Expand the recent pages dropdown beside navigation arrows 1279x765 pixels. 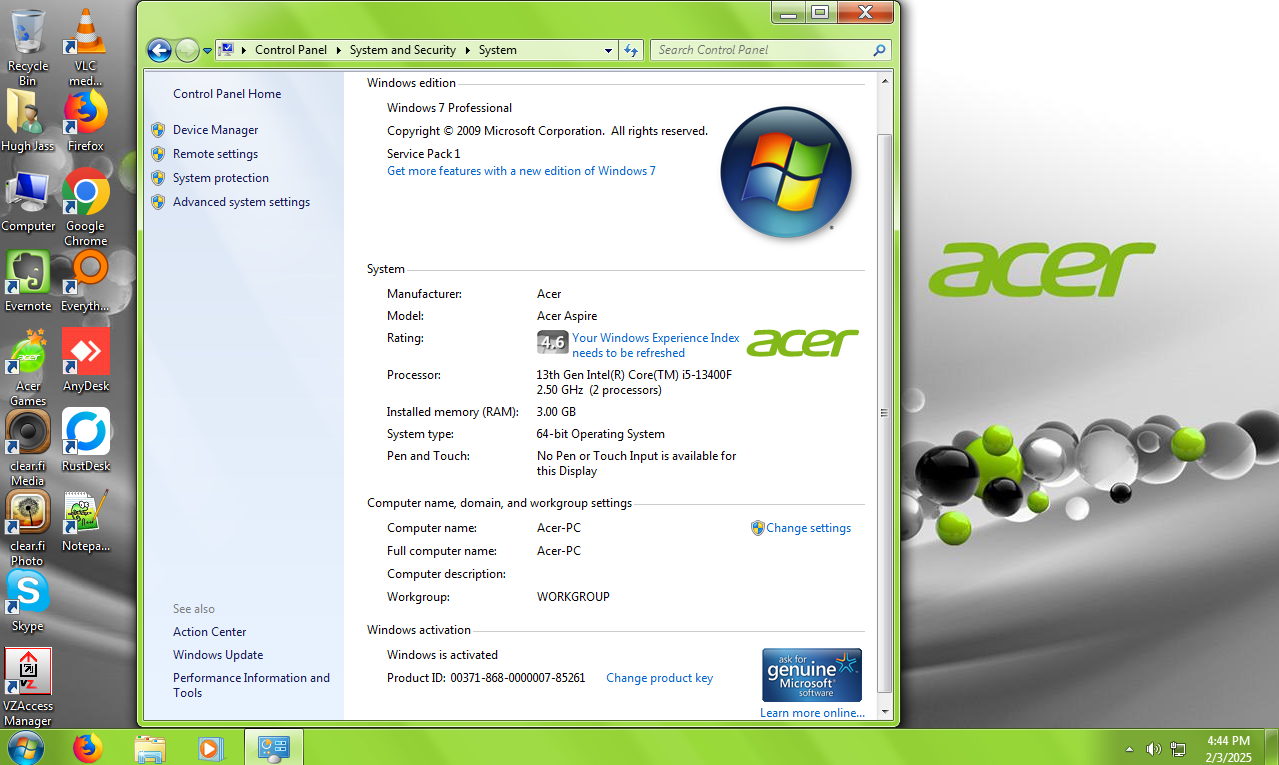(207, 49)
